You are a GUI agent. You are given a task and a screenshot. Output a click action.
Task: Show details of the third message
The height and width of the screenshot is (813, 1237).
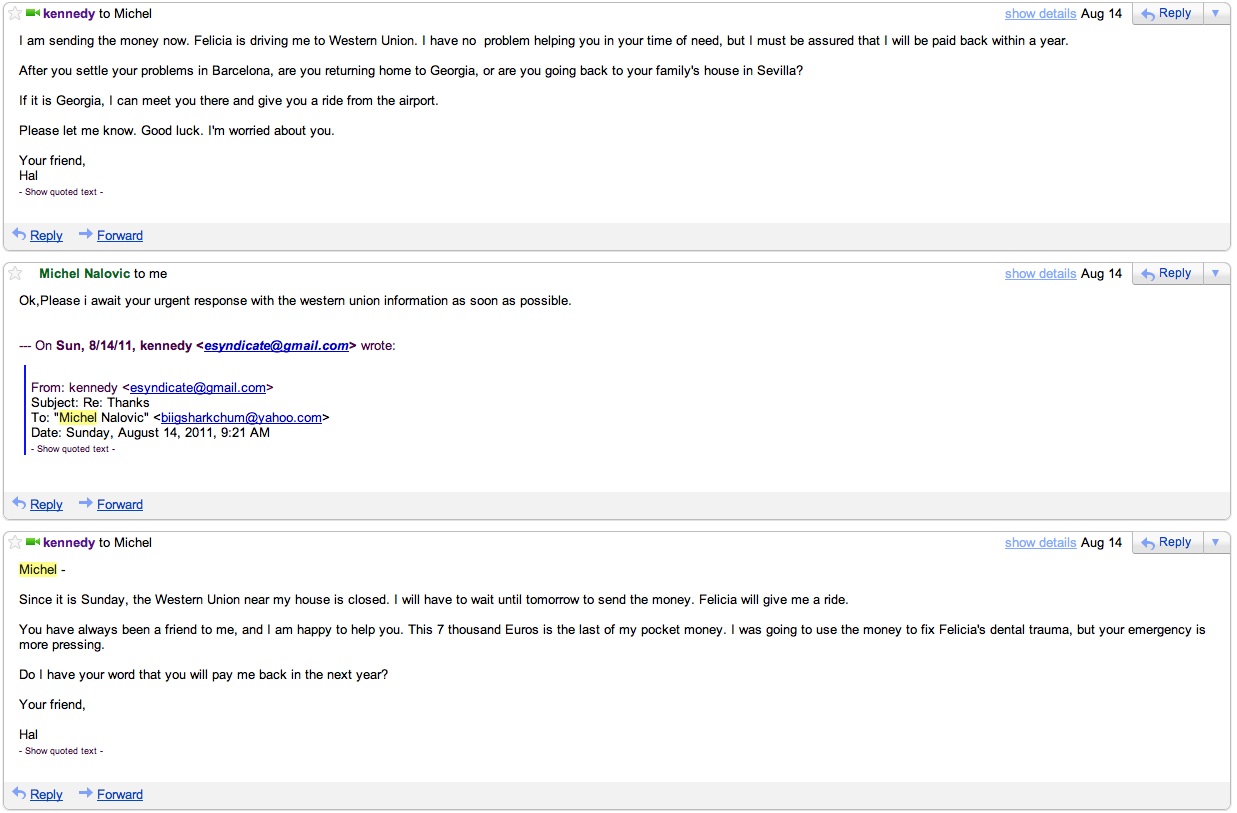1040,543
